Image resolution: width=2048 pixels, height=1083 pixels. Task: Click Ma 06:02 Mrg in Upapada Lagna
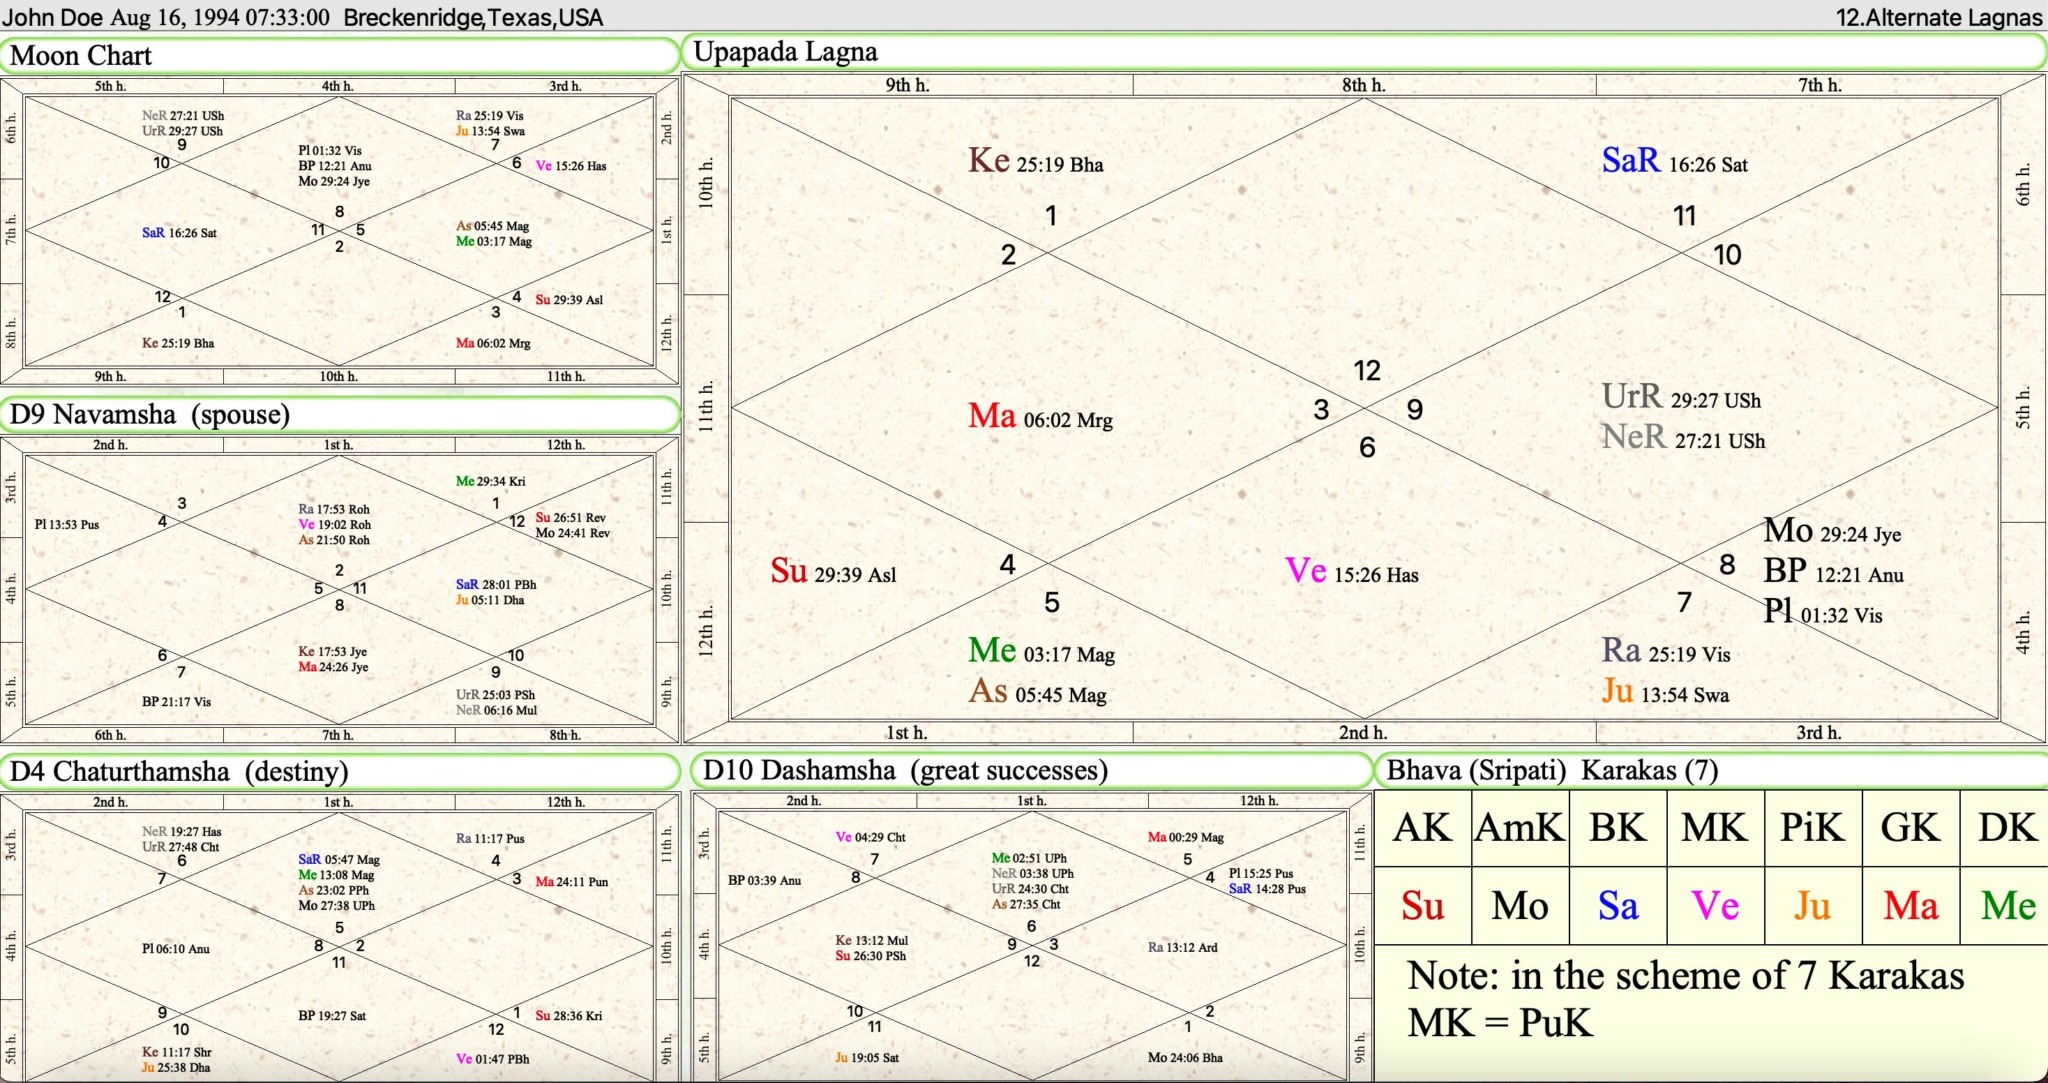[x=1040, y=417]
